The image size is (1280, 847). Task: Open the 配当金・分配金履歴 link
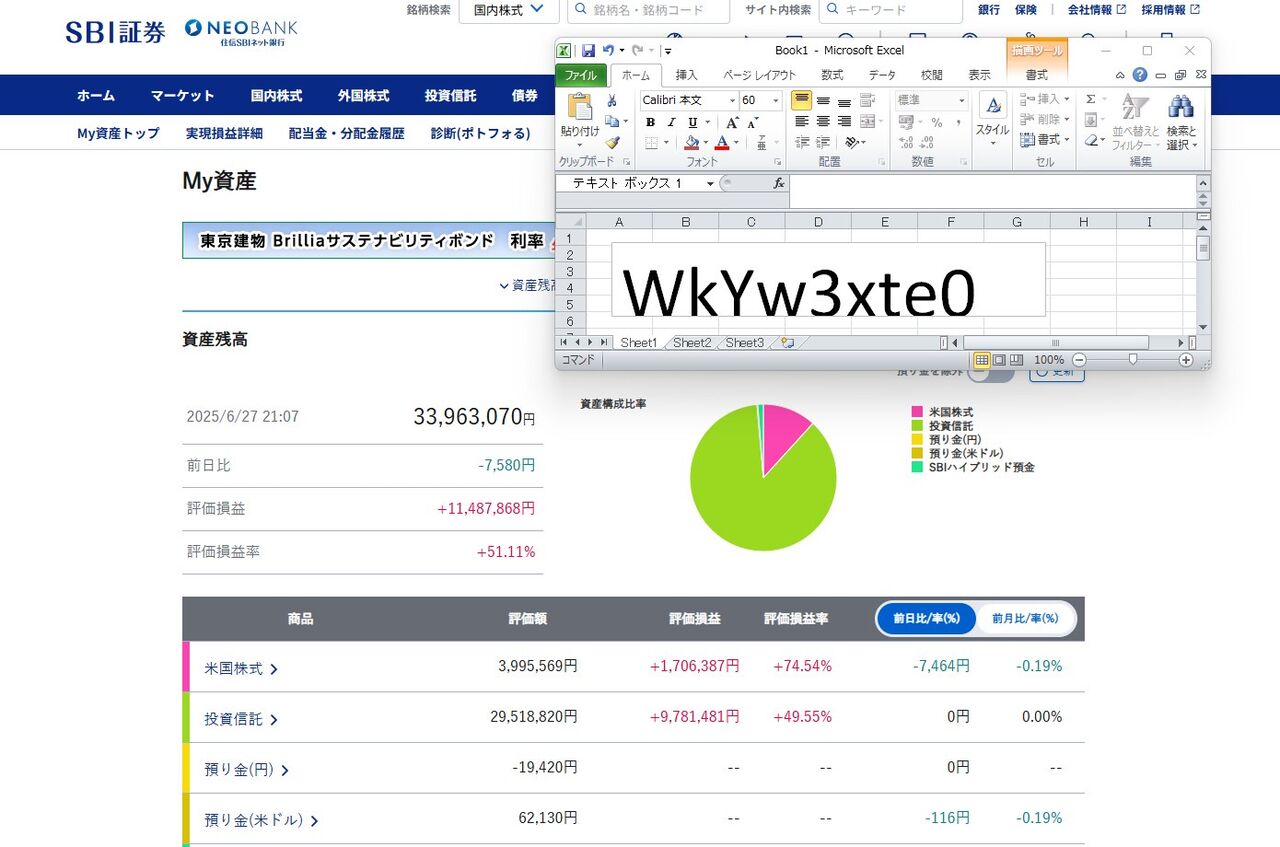pyautogui.click(x=347, y=133)
